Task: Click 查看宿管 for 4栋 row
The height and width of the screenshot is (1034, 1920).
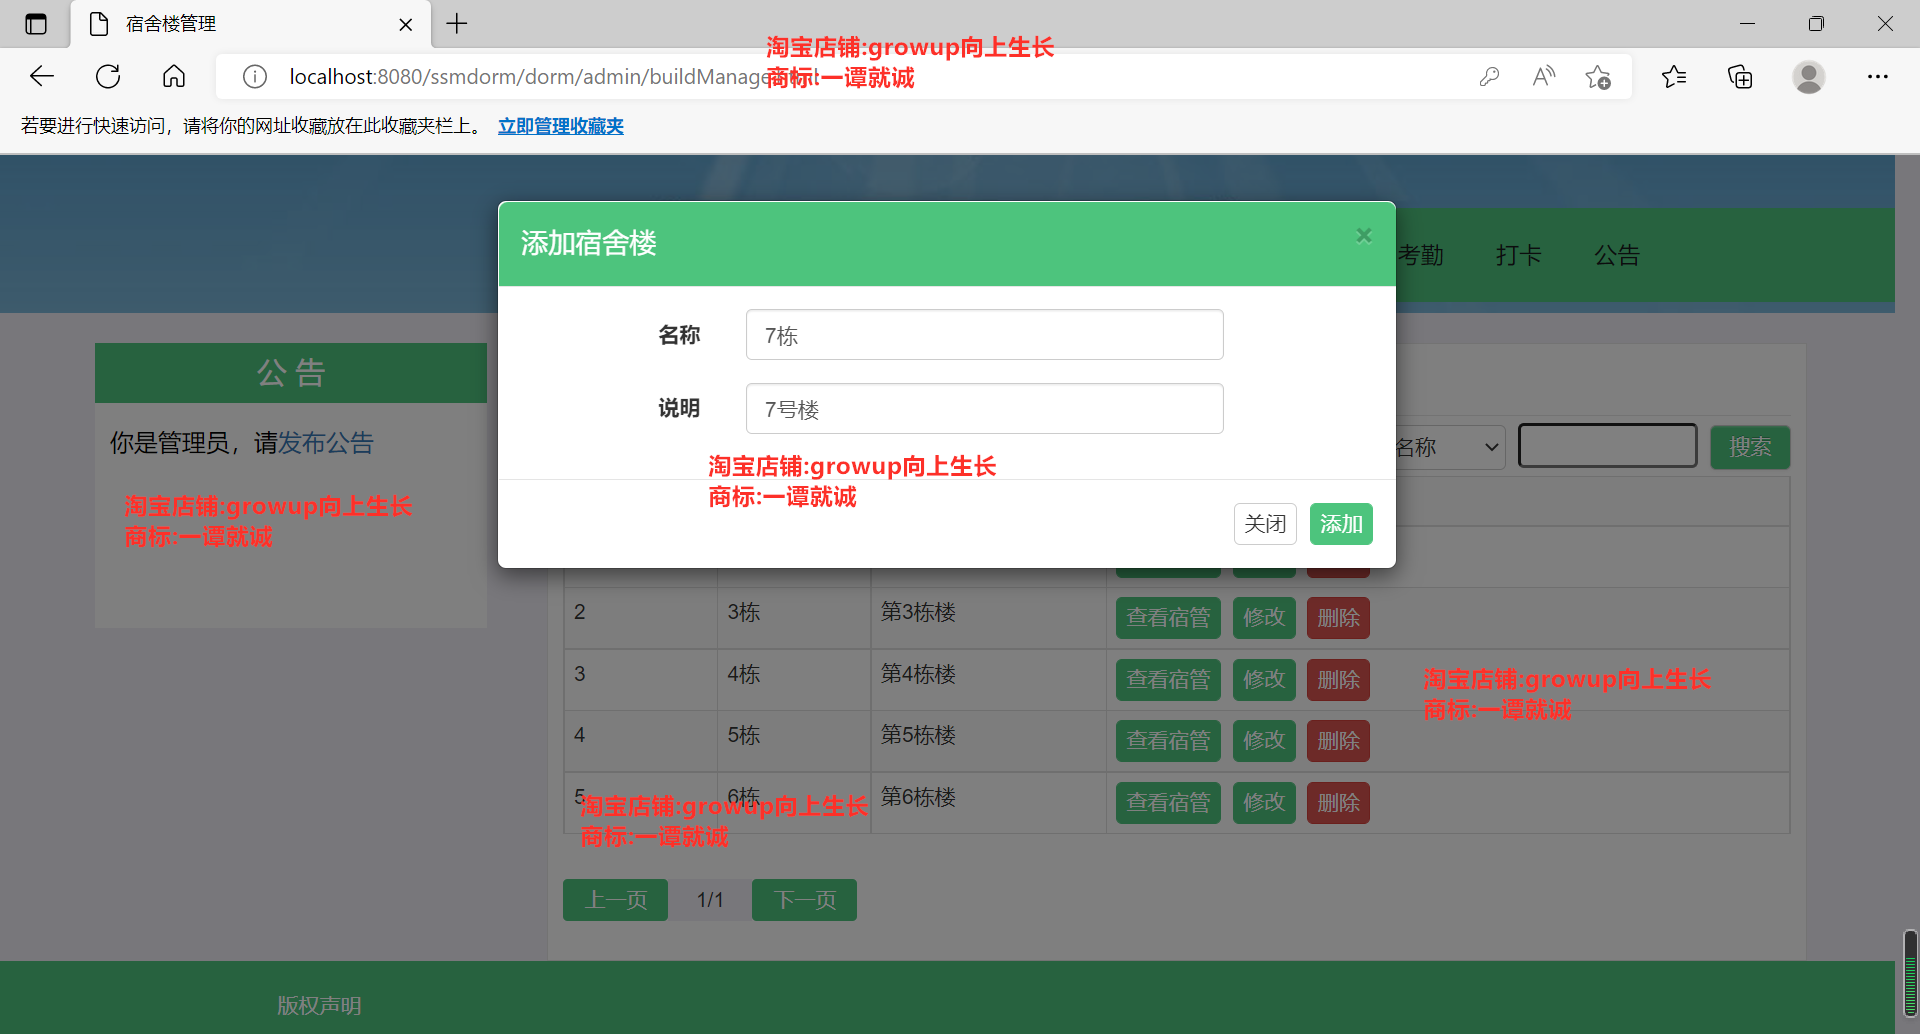Action: 1168,680
